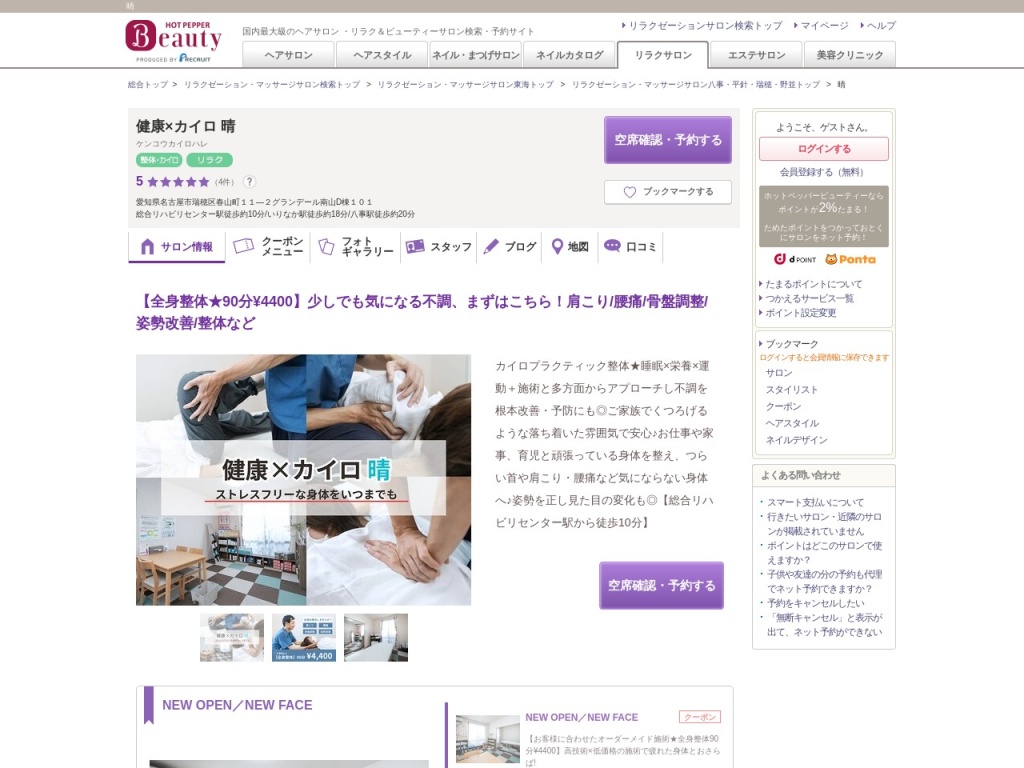Select the ヘアサロン navigation tab
This screenshot has height=768, width=1024.
click(288, 55)
